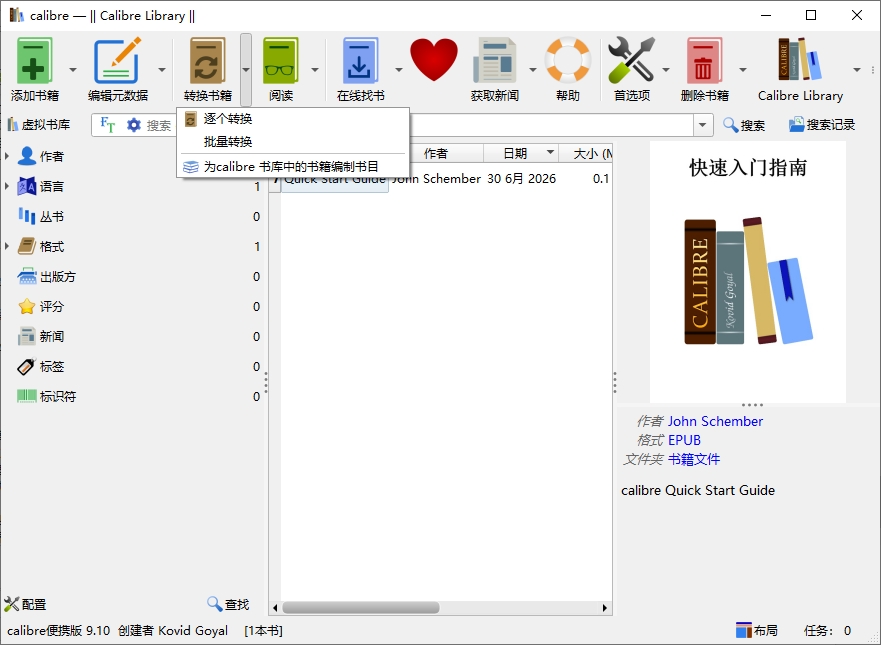
Task: Open Saved searches (搜索记录) button
Action: 822,125
